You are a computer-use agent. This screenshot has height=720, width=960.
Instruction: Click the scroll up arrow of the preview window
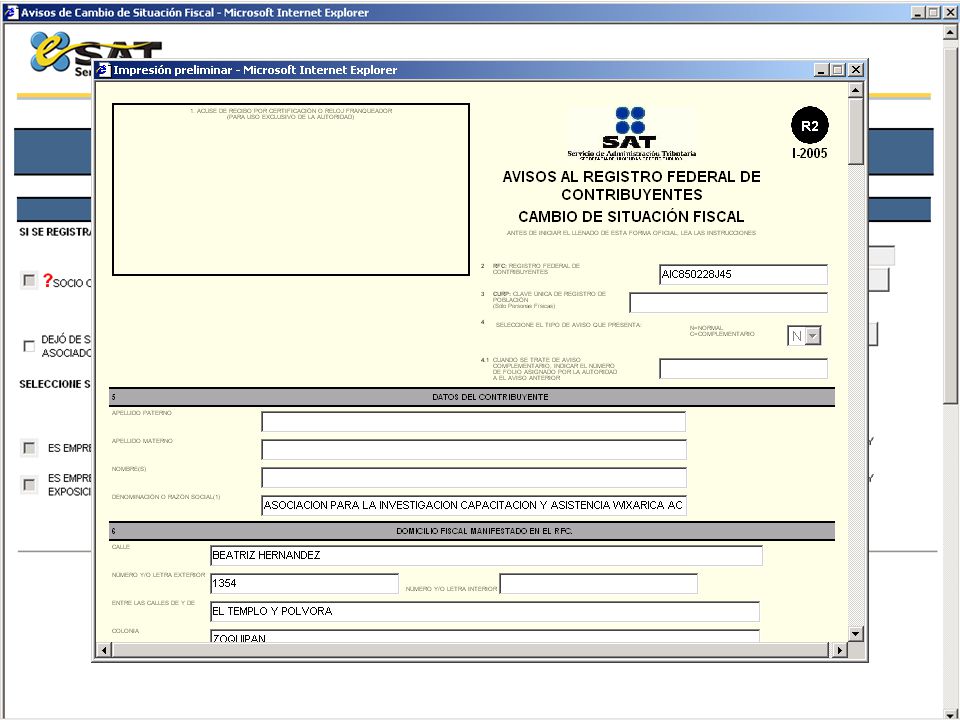pos(855,91)
